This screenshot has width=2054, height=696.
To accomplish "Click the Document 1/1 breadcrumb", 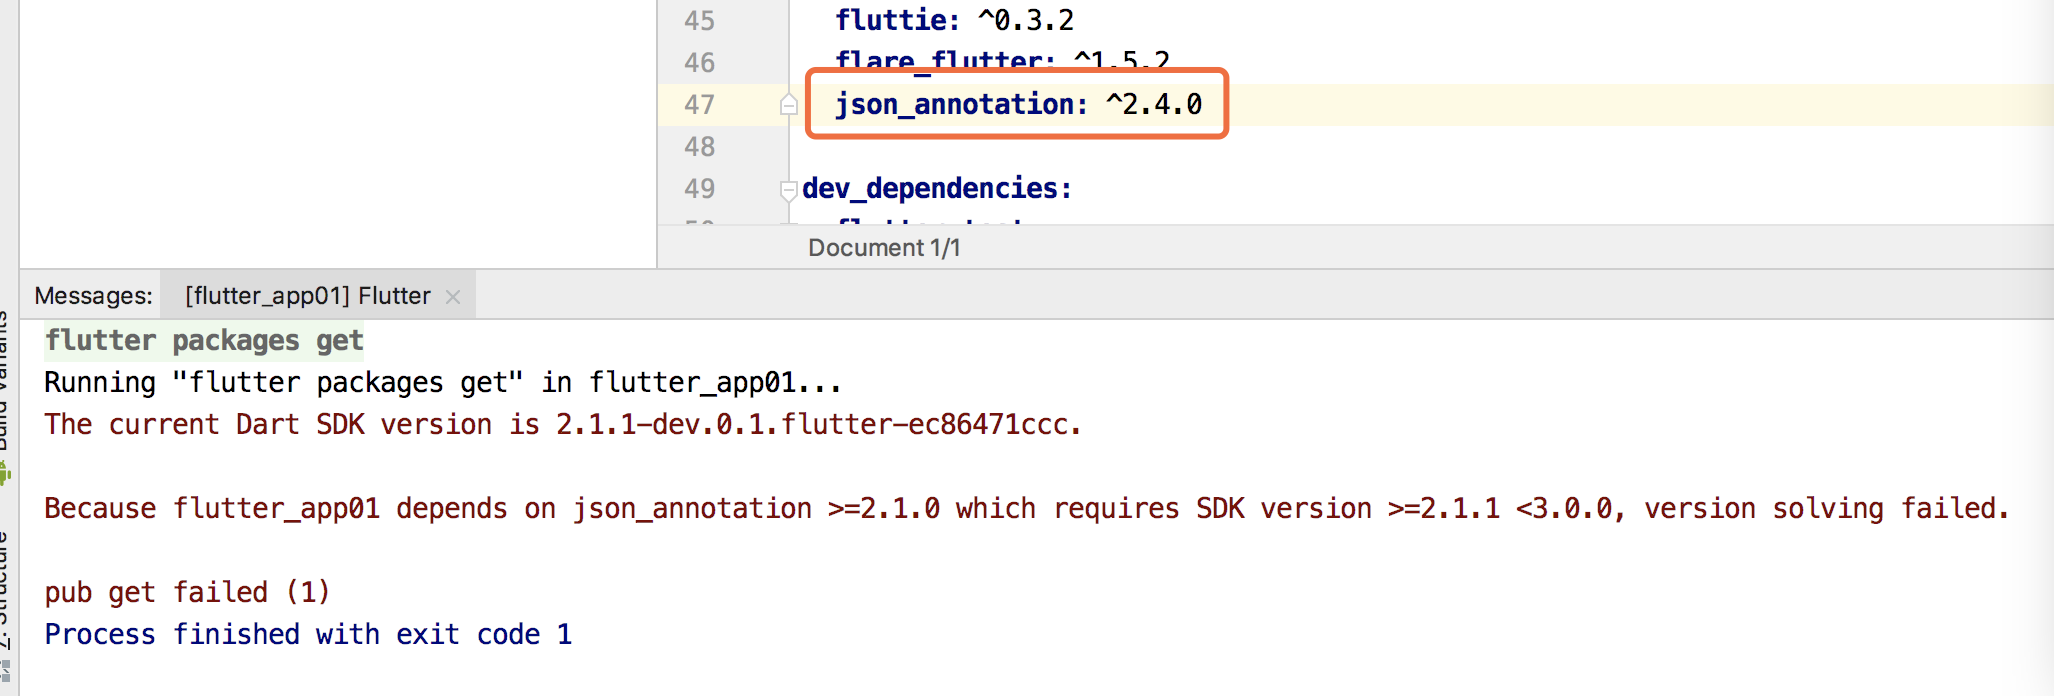I will pos(884,248).
